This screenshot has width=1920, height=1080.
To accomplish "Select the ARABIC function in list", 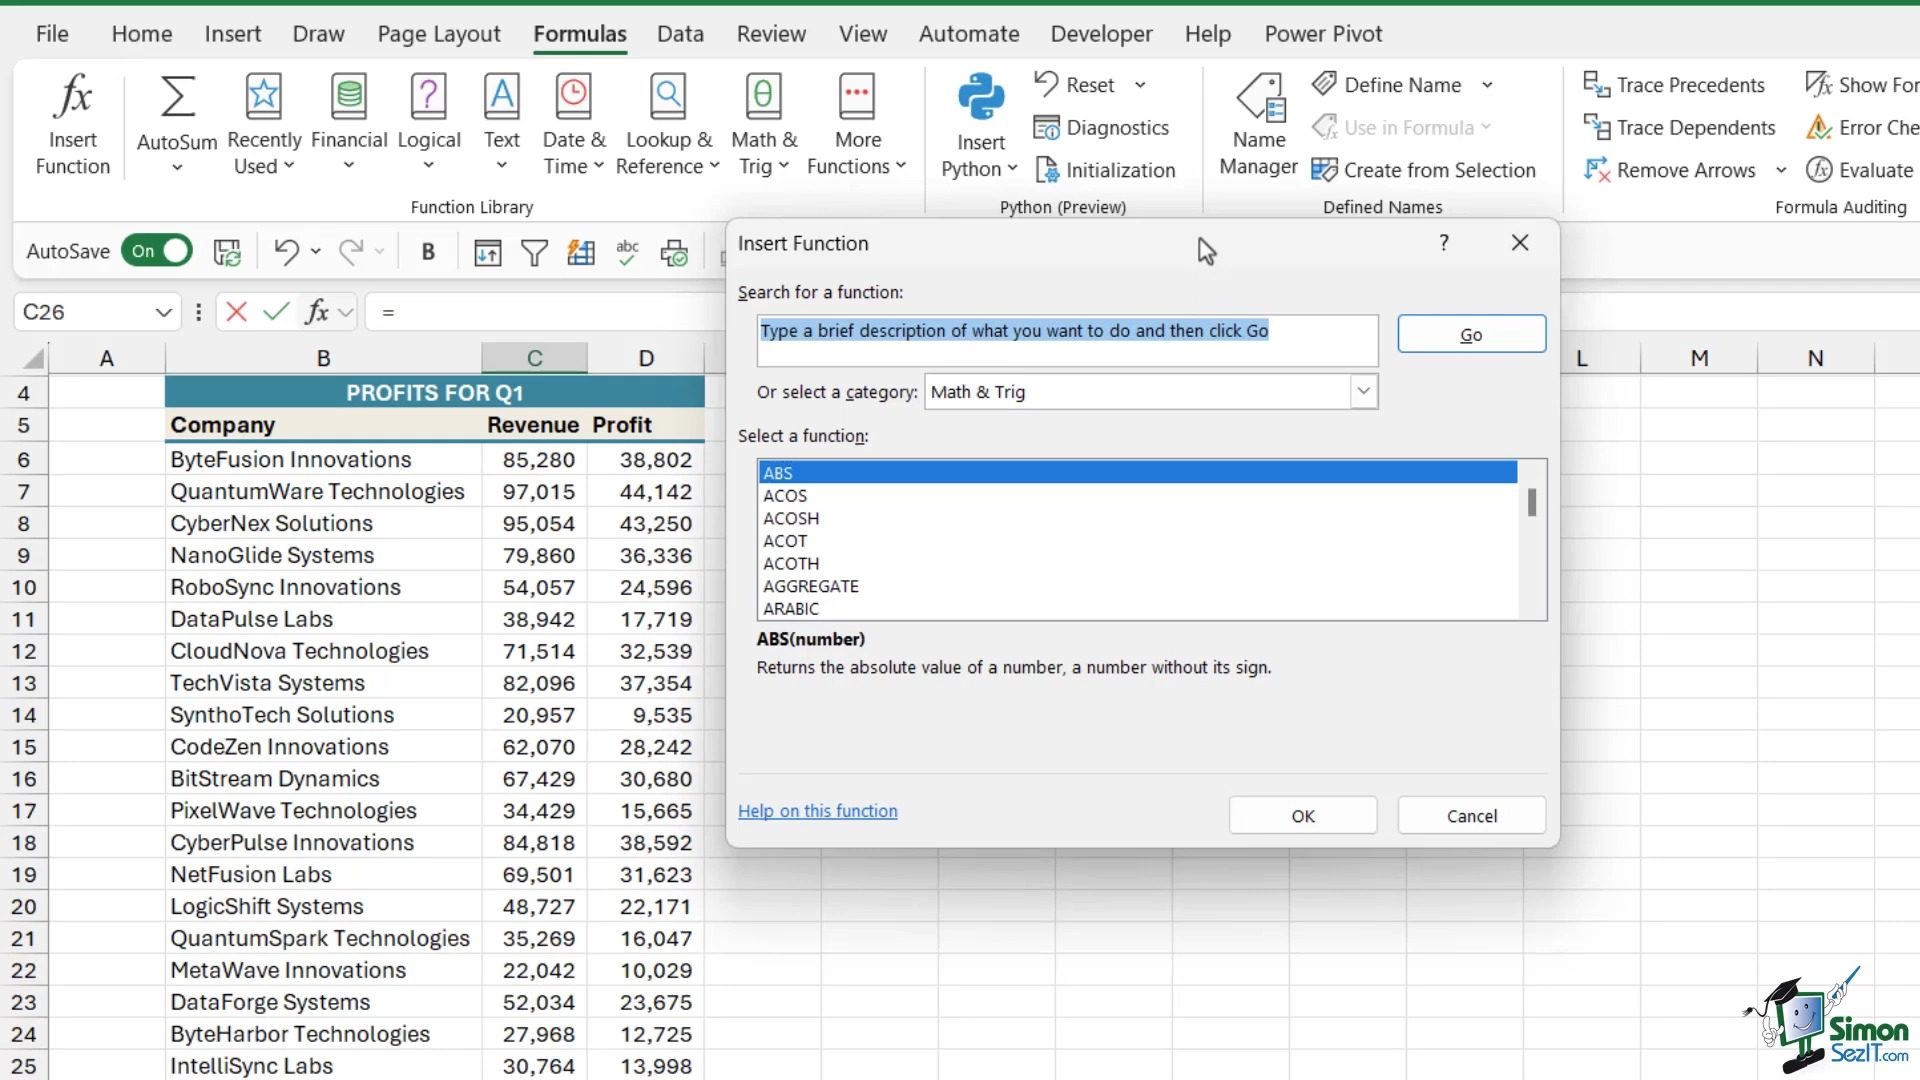I will [1137, 609].
